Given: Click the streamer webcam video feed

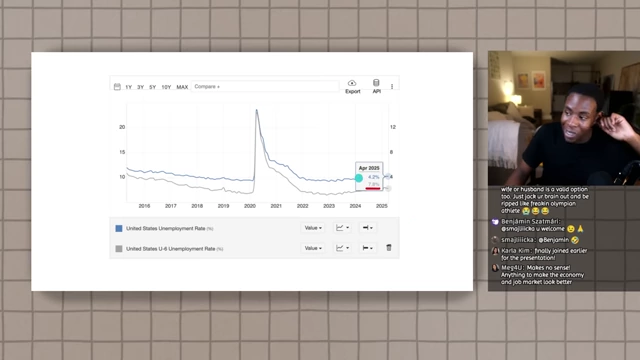Looking at the screenshot, I should coord(564,118).
